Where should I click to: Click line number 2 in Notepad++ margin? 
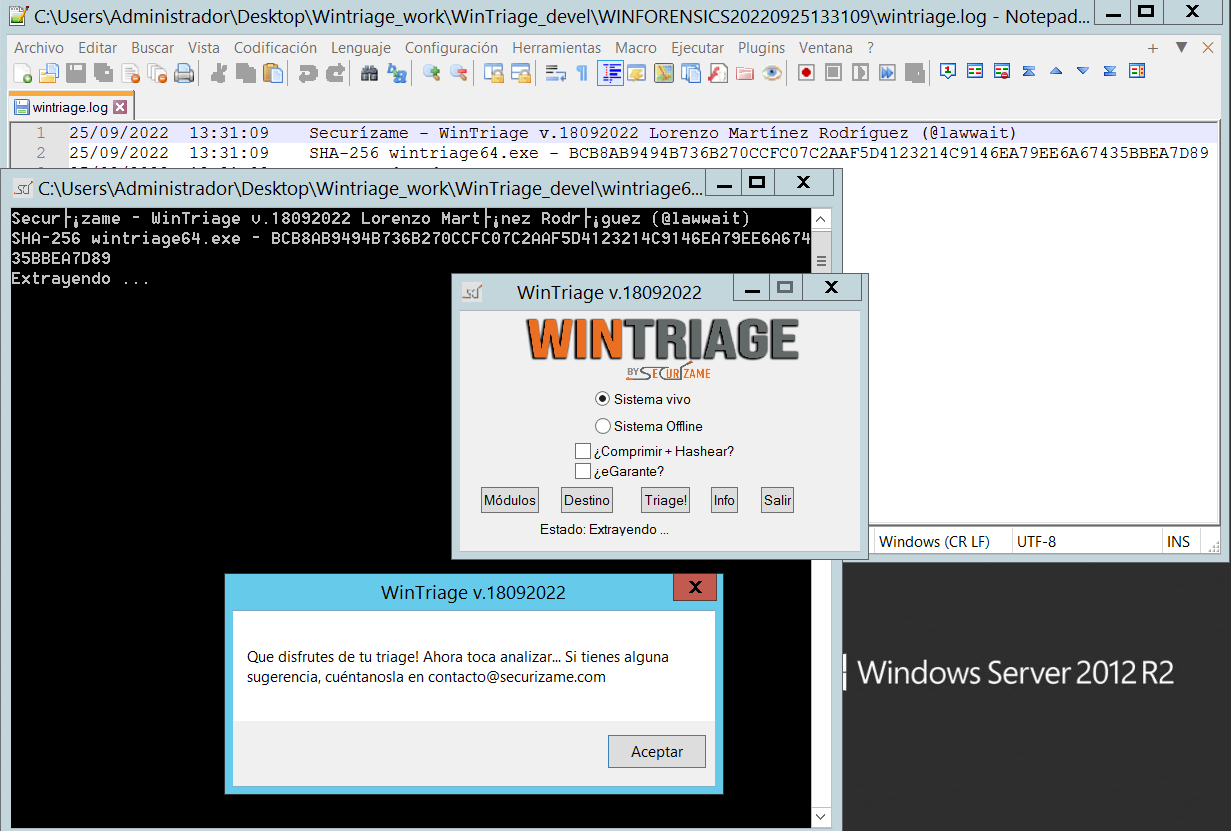click(40, 153)
